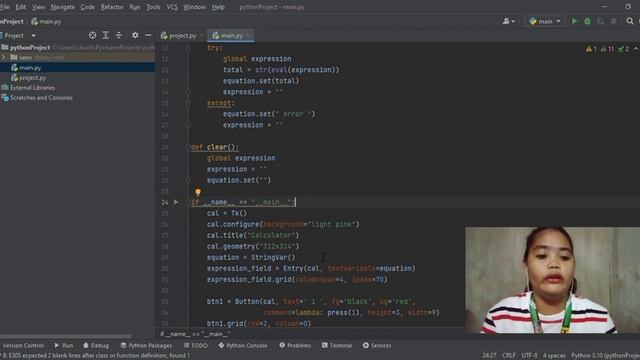
Task: Open the main run configuration dropdown
Action: (x=544, y=21)
